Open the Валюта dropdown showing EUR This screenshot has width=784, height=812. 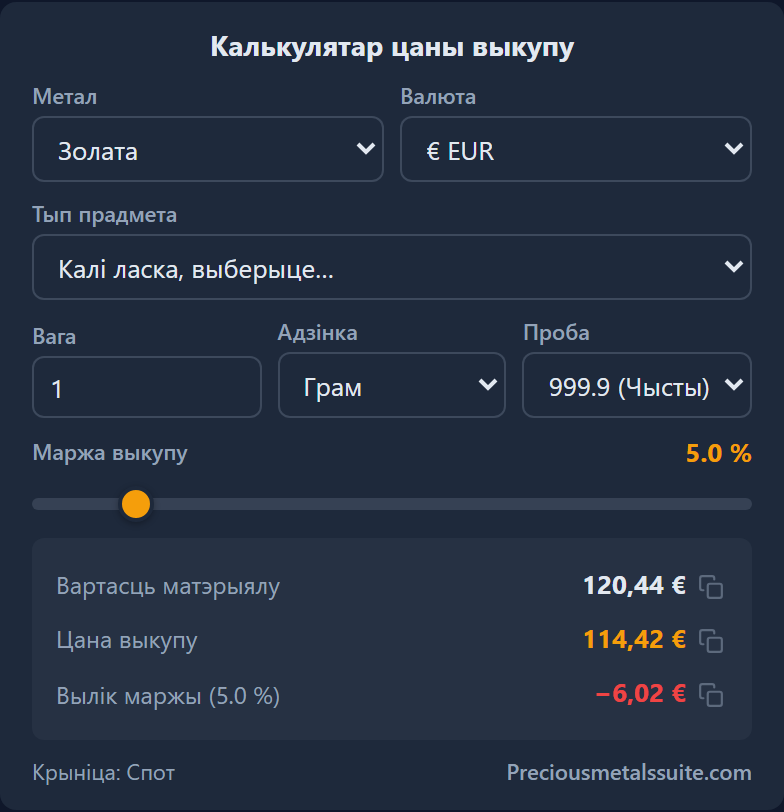pyautogui.click(x=576, y=149)
